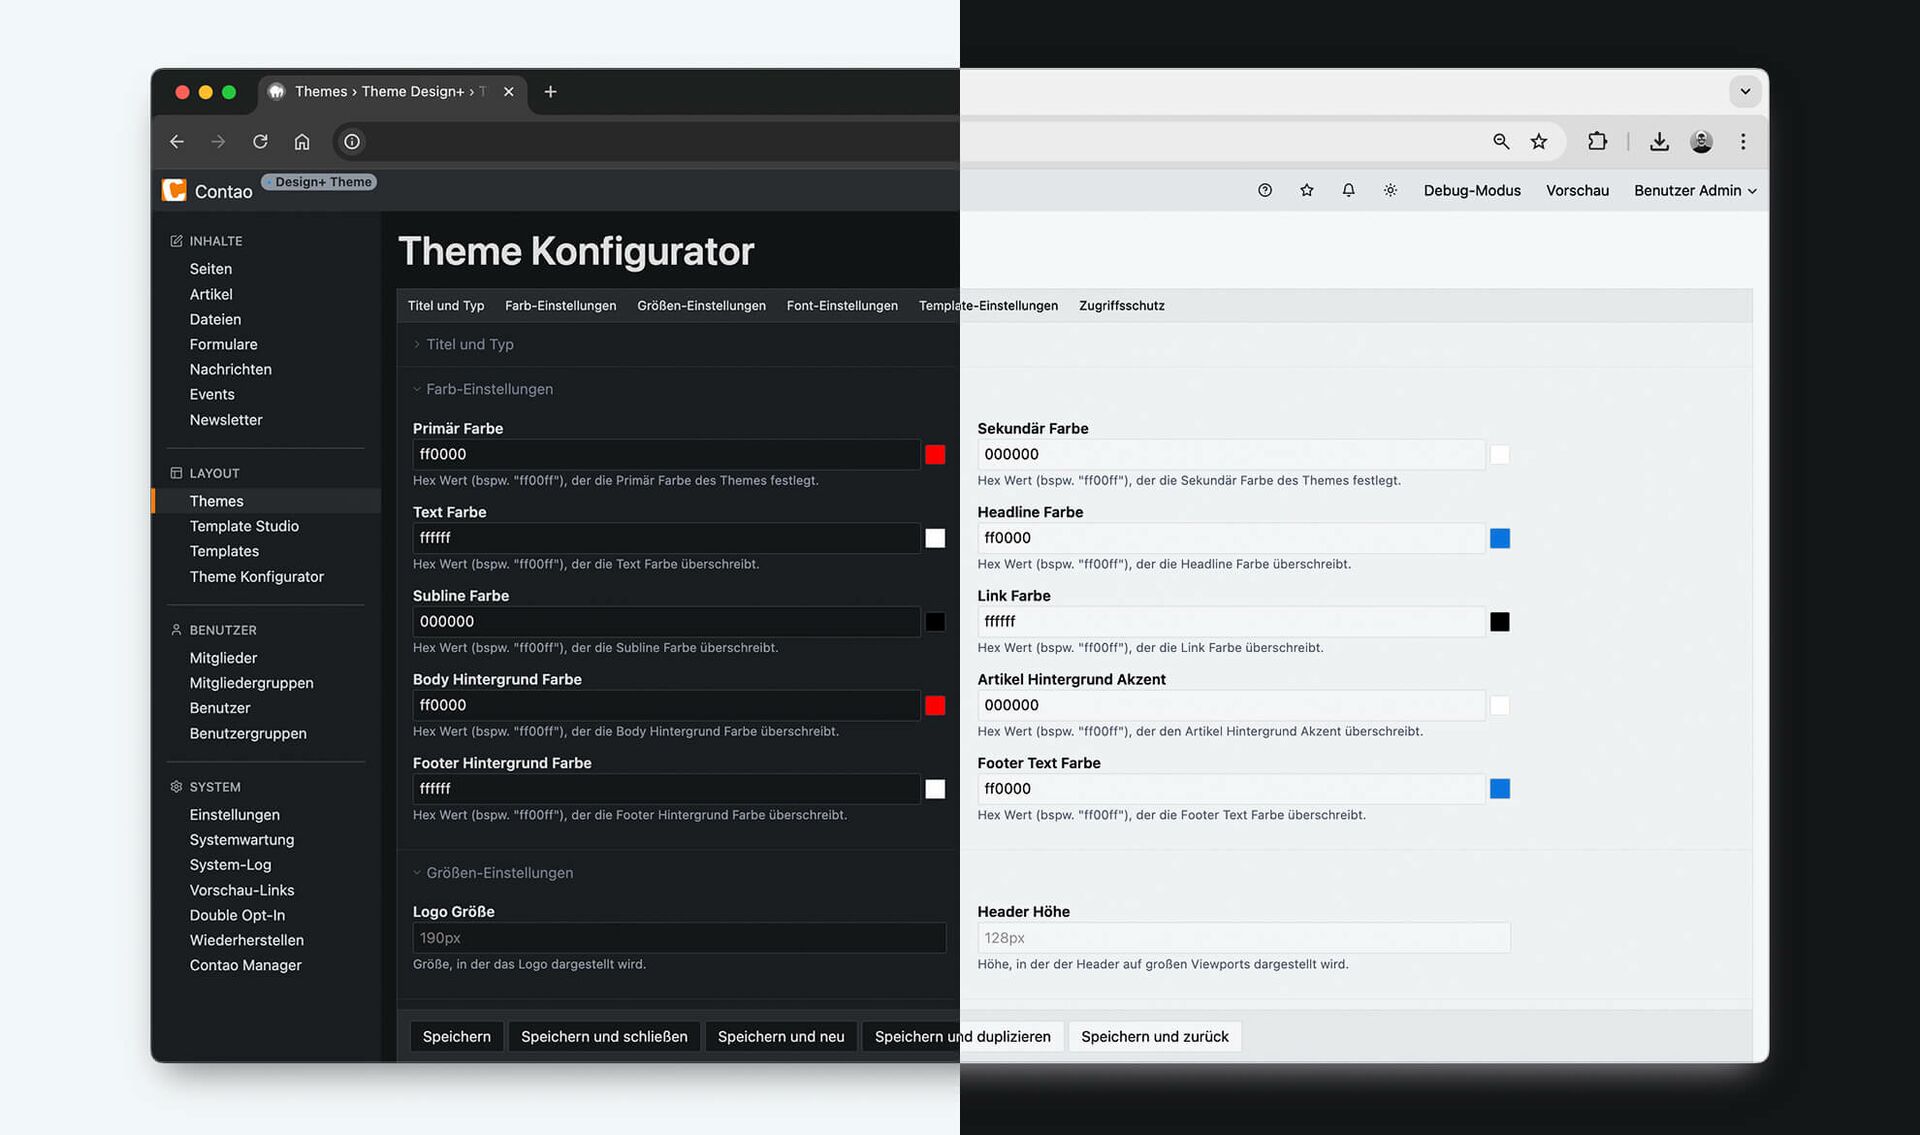
Task: Toggle the light/dark mode sun icon
Action: 1390,190
